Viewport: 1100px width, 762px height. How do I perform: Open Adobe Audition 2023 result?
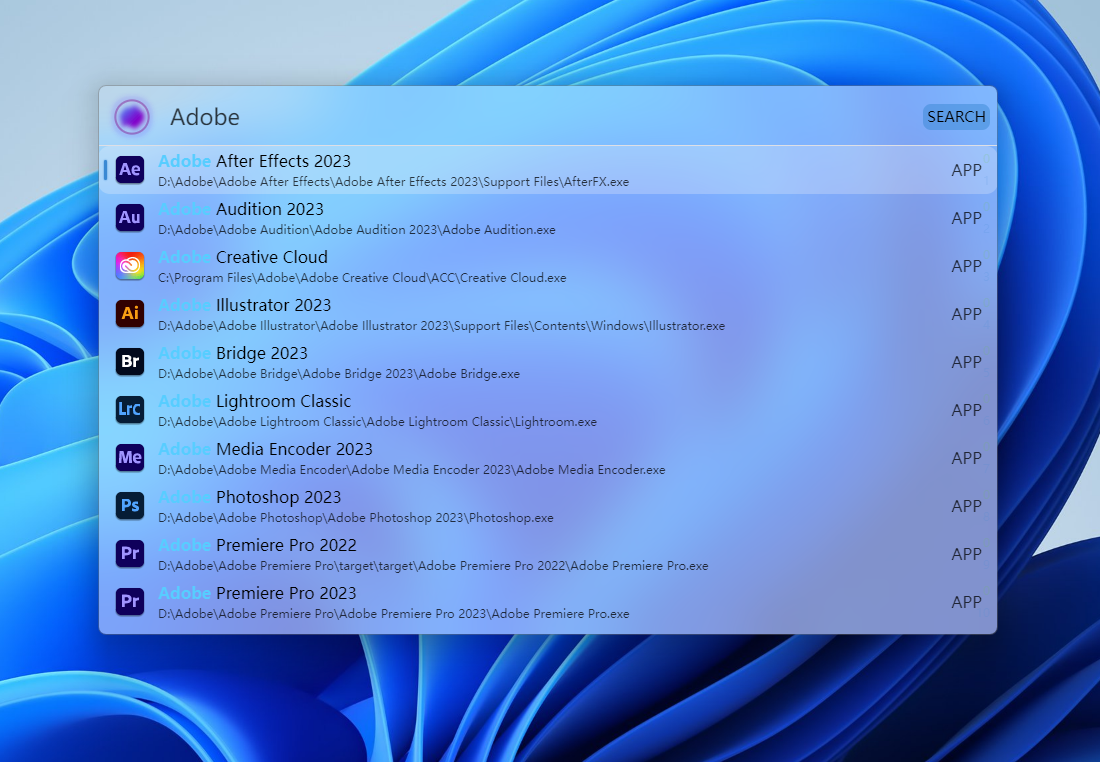(x=548, y=218)
